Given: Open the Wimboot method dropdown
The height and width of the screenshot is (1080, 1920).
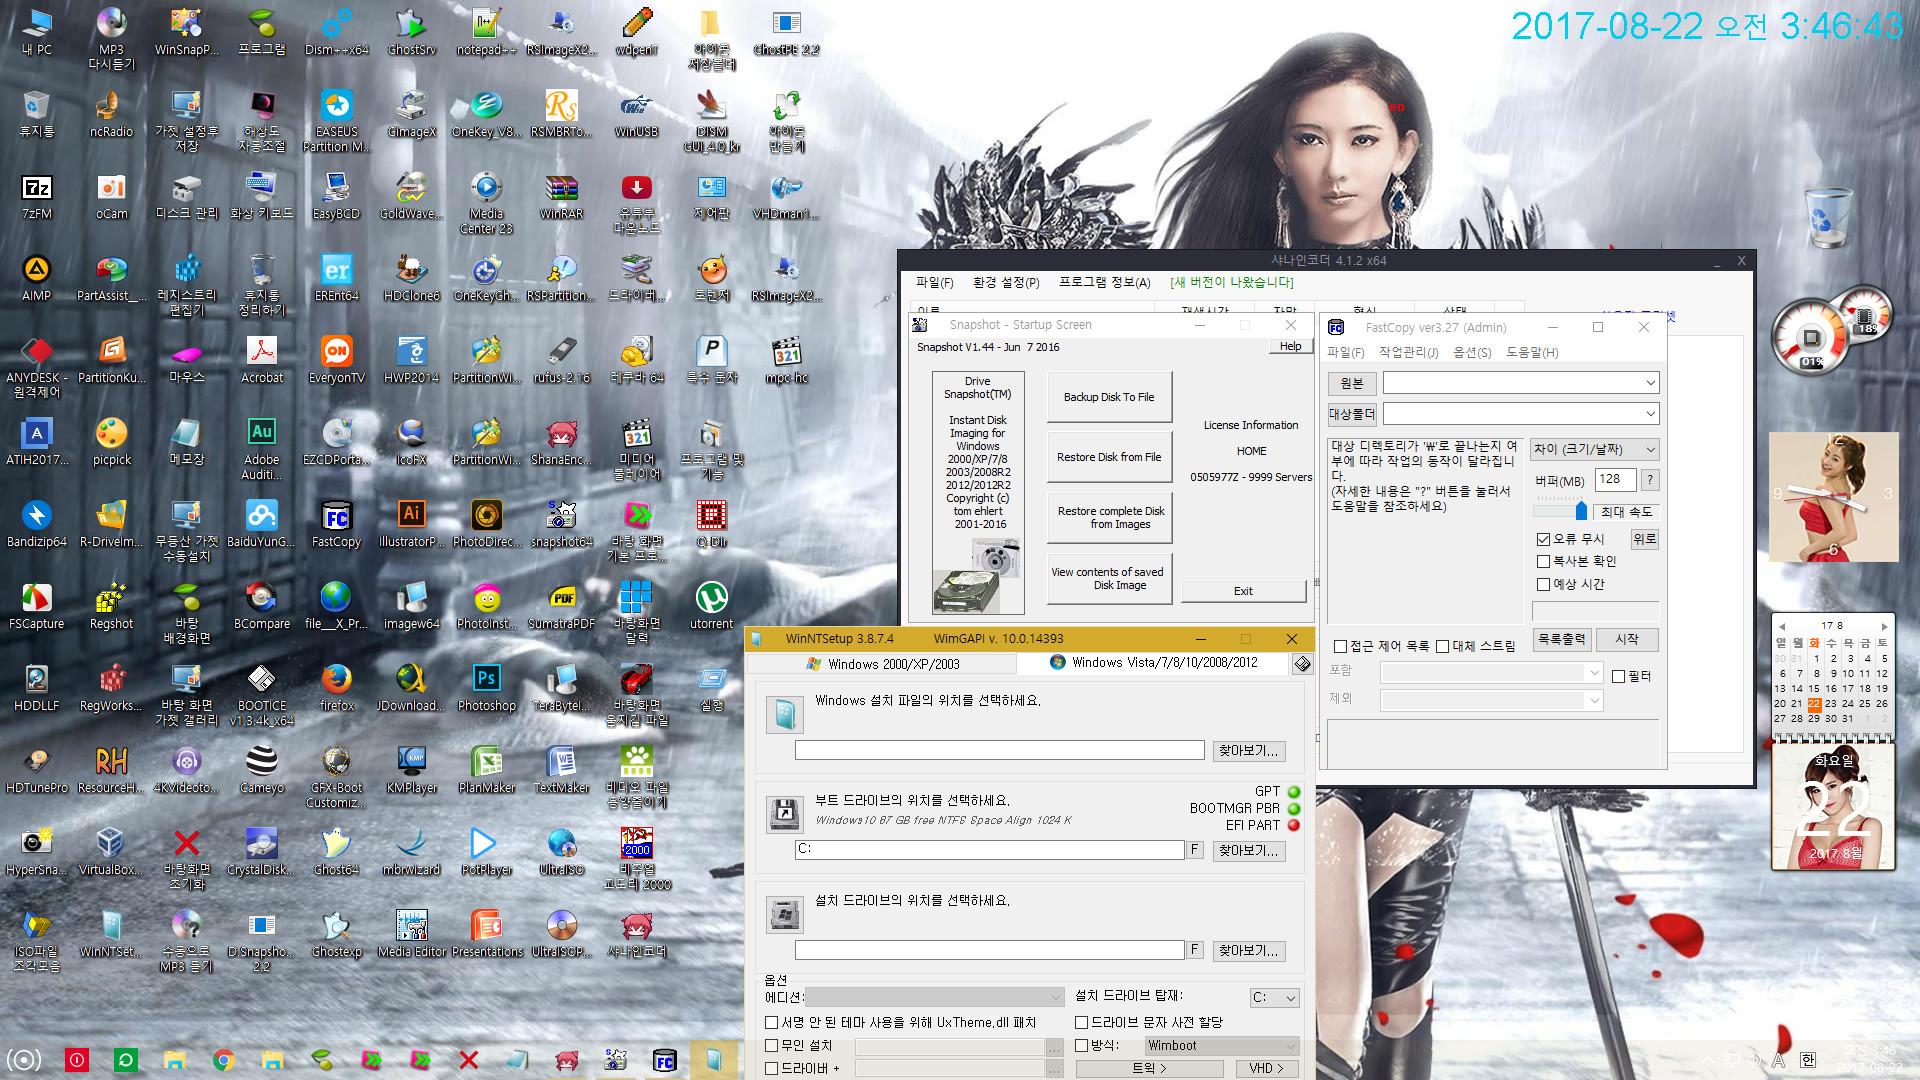Looking at the screenshot, I should [1222, 1045].
